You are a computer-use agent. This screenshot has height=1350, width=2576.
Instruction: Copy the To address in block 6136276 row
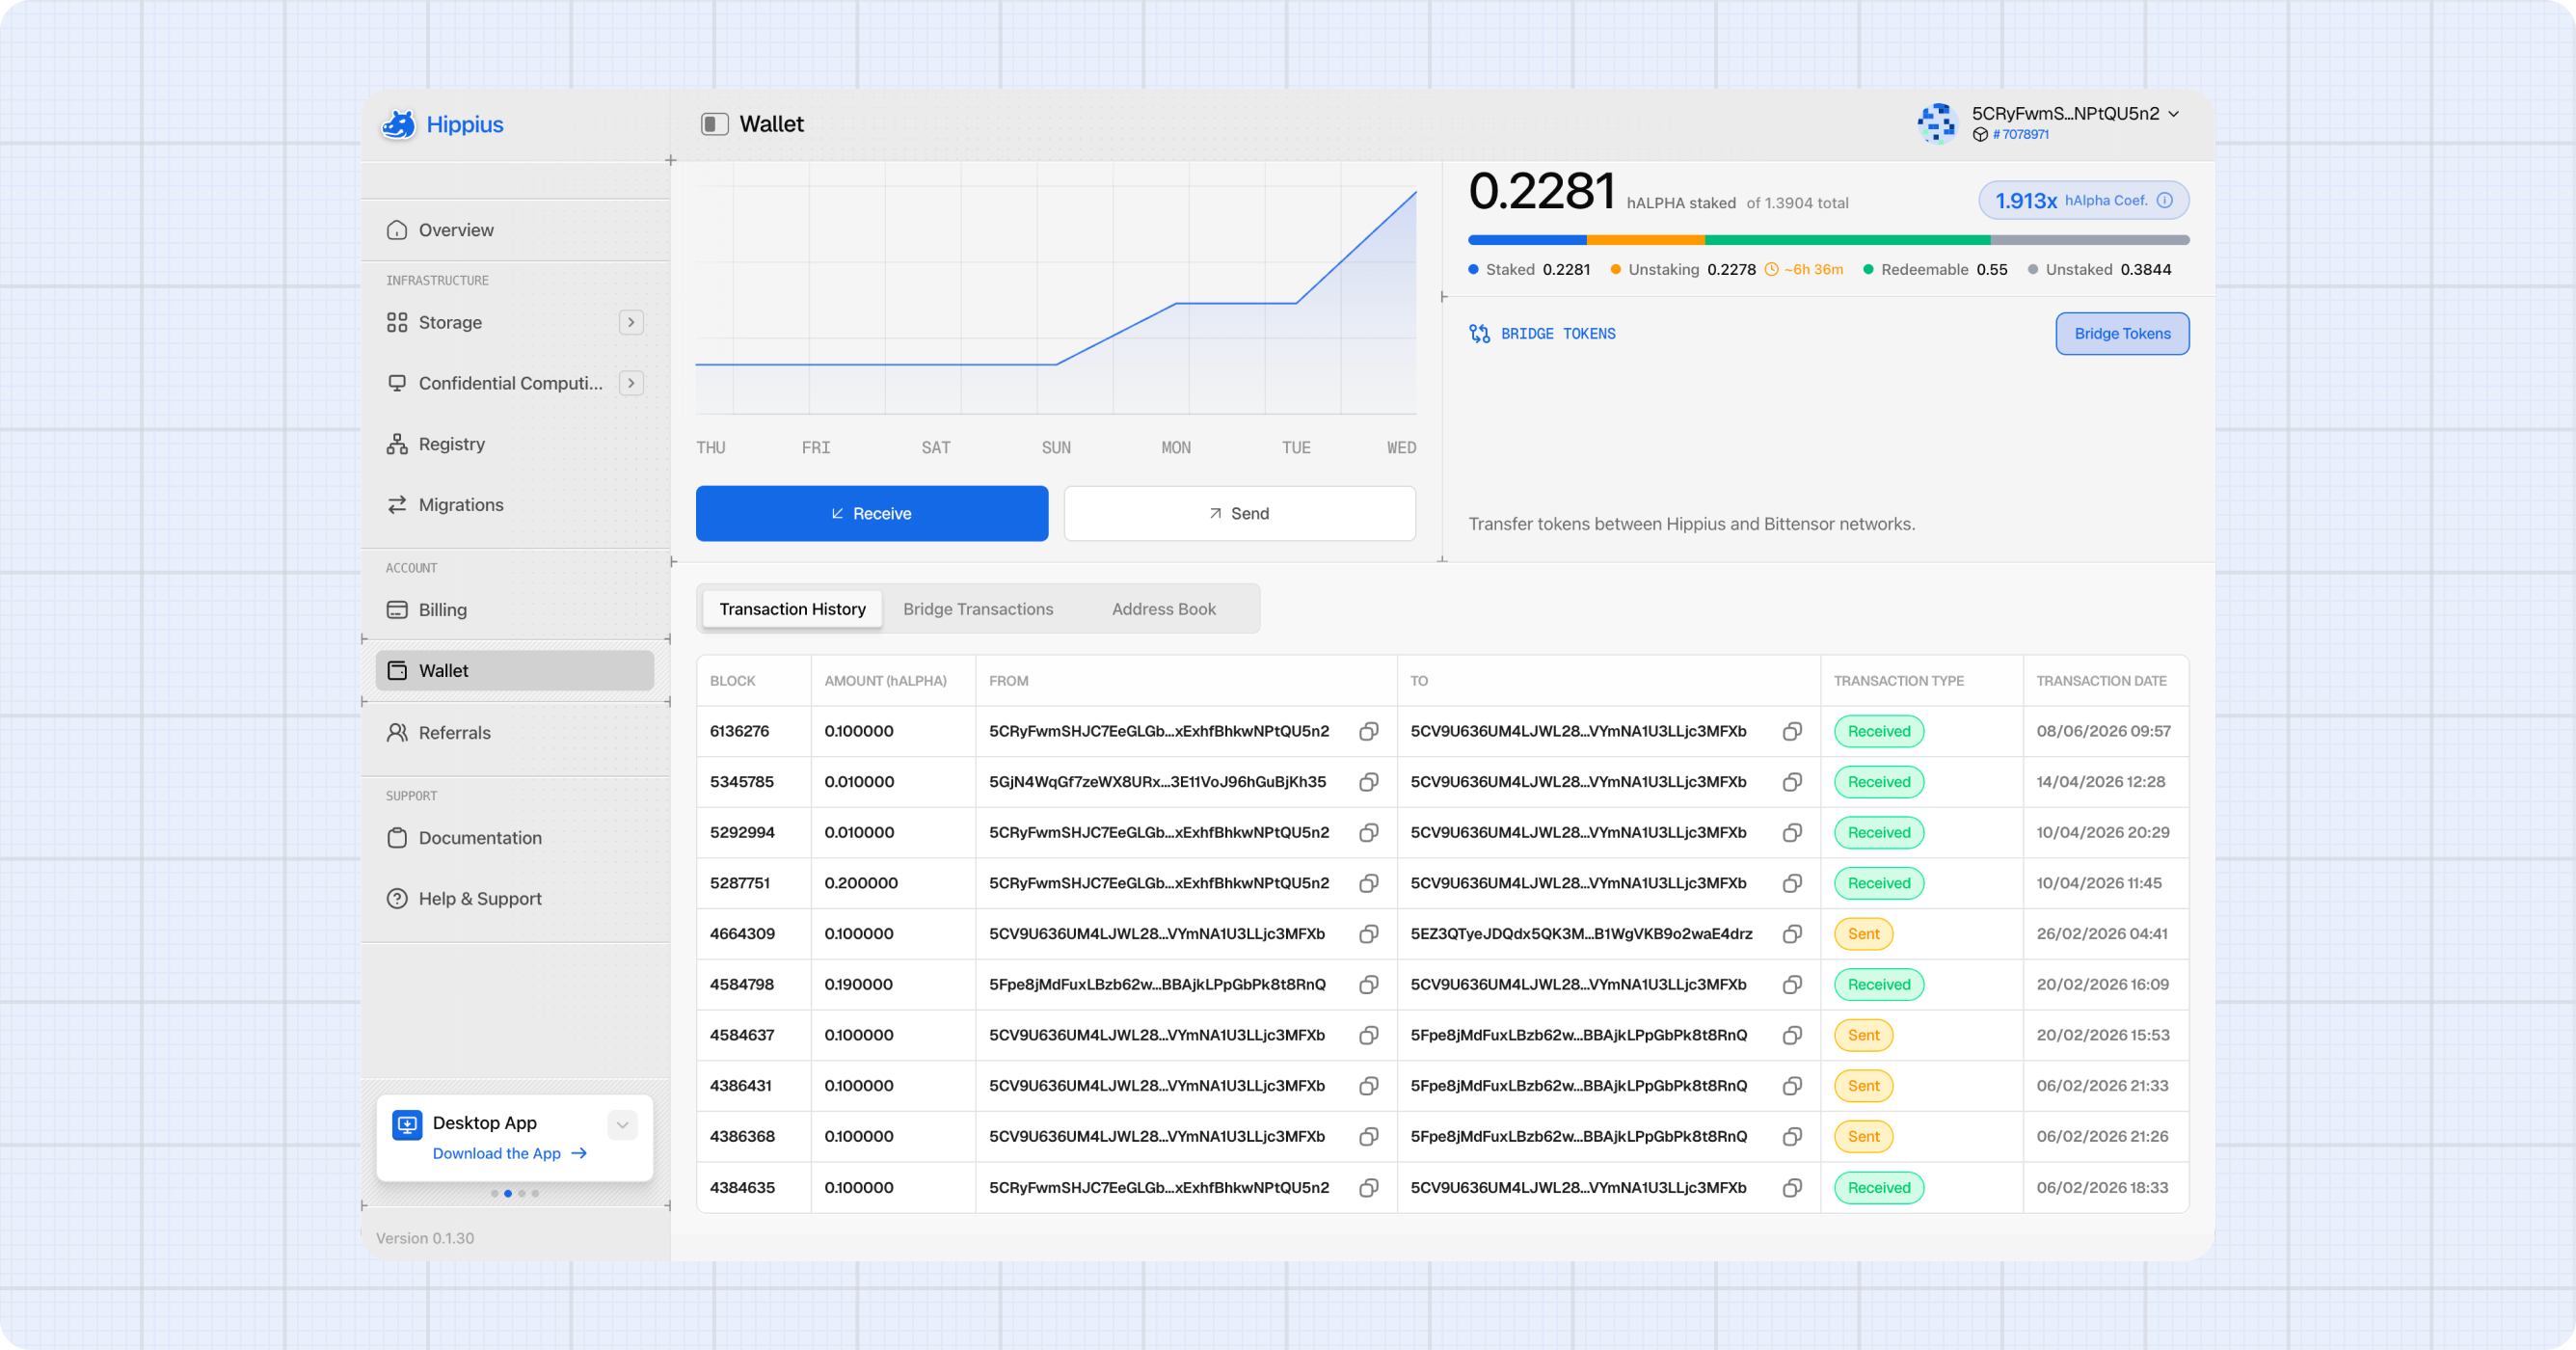(x=1792, y=732)
